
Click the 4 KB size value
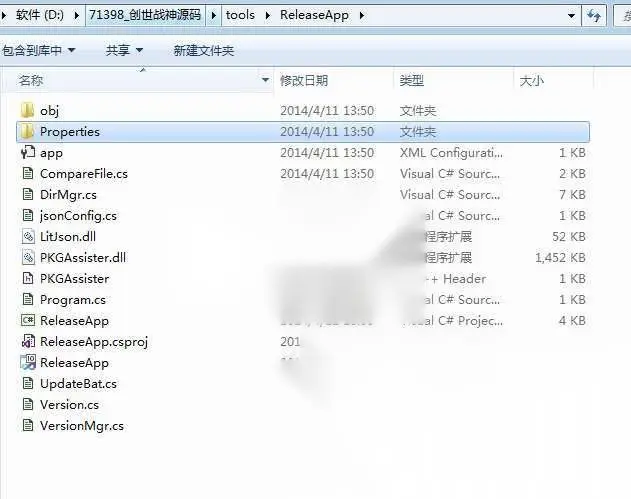572,321
